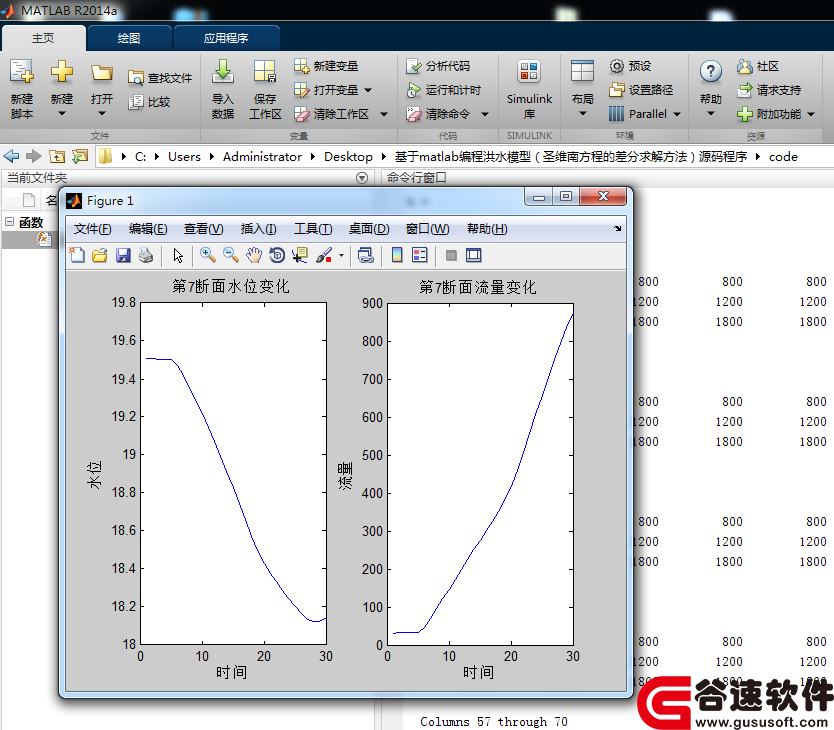834x730 pixels.
Task: Click the browse for folder icon
Action: click(80, 156)
